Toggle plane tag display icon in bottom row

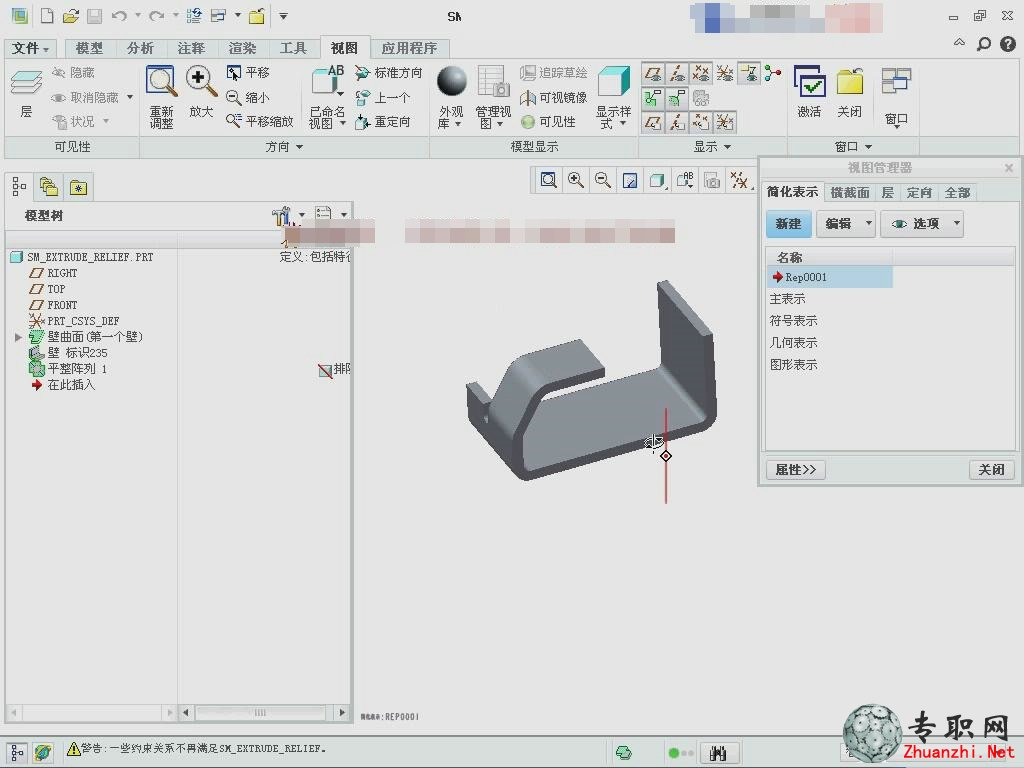click(653, 121)
